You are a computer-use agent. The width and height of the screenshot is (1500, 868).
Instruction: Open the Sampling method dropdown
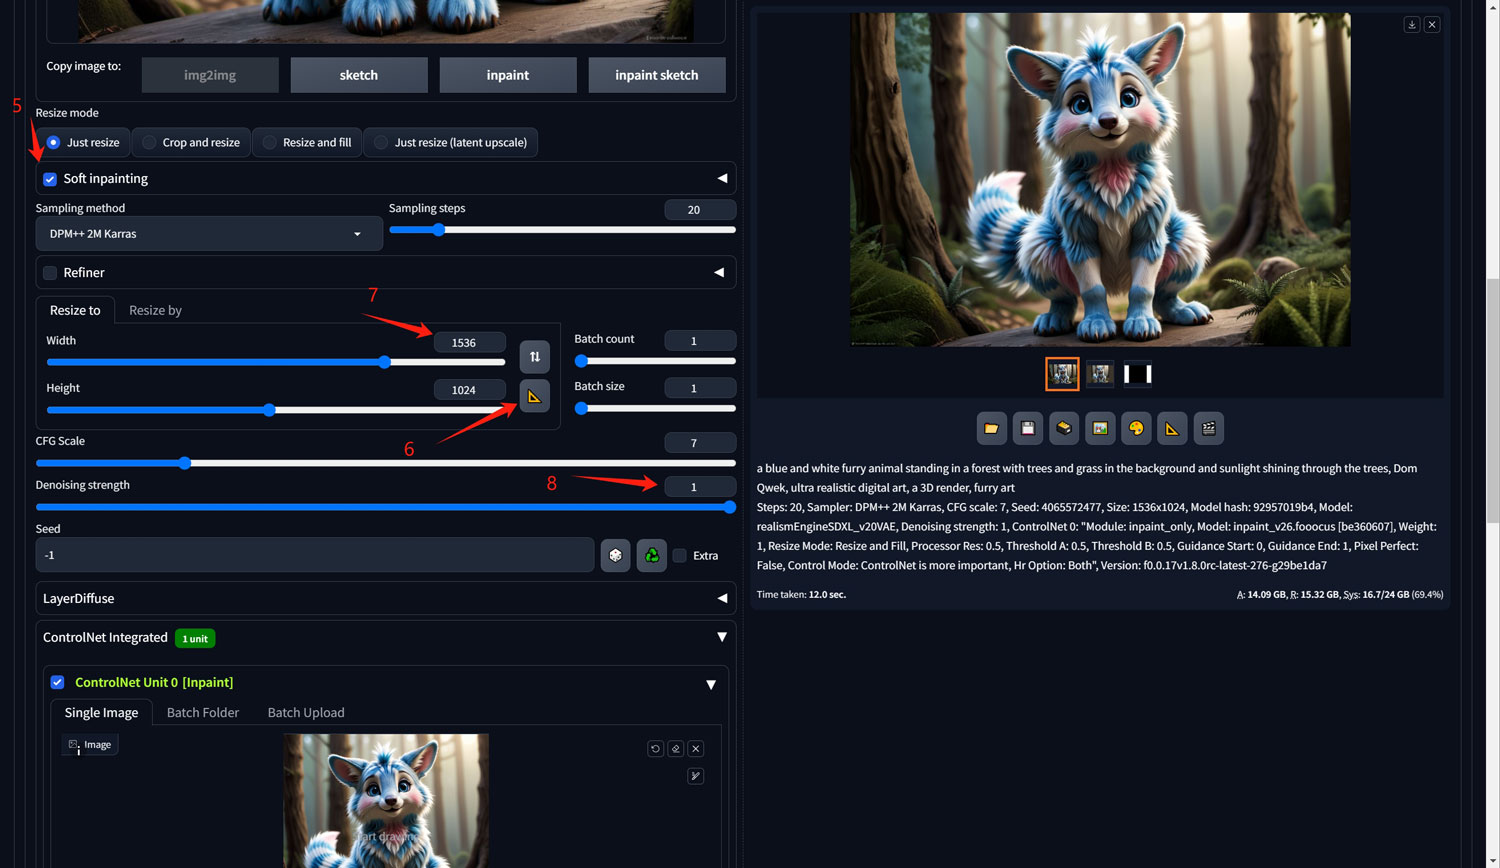[x=209, y=234]
